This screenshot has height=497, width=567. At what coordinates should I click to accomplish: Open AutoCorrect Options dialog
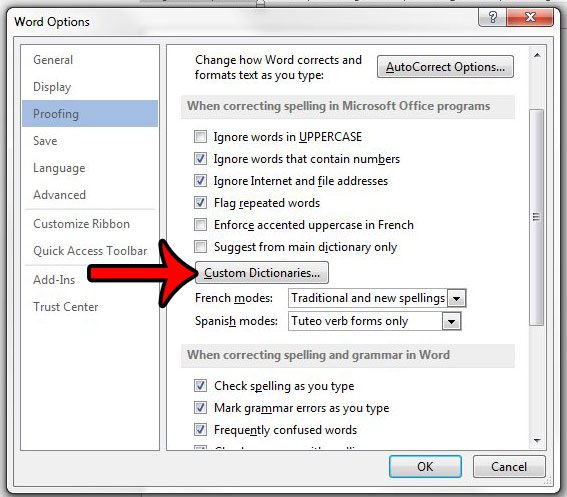[x=445, y=67]
